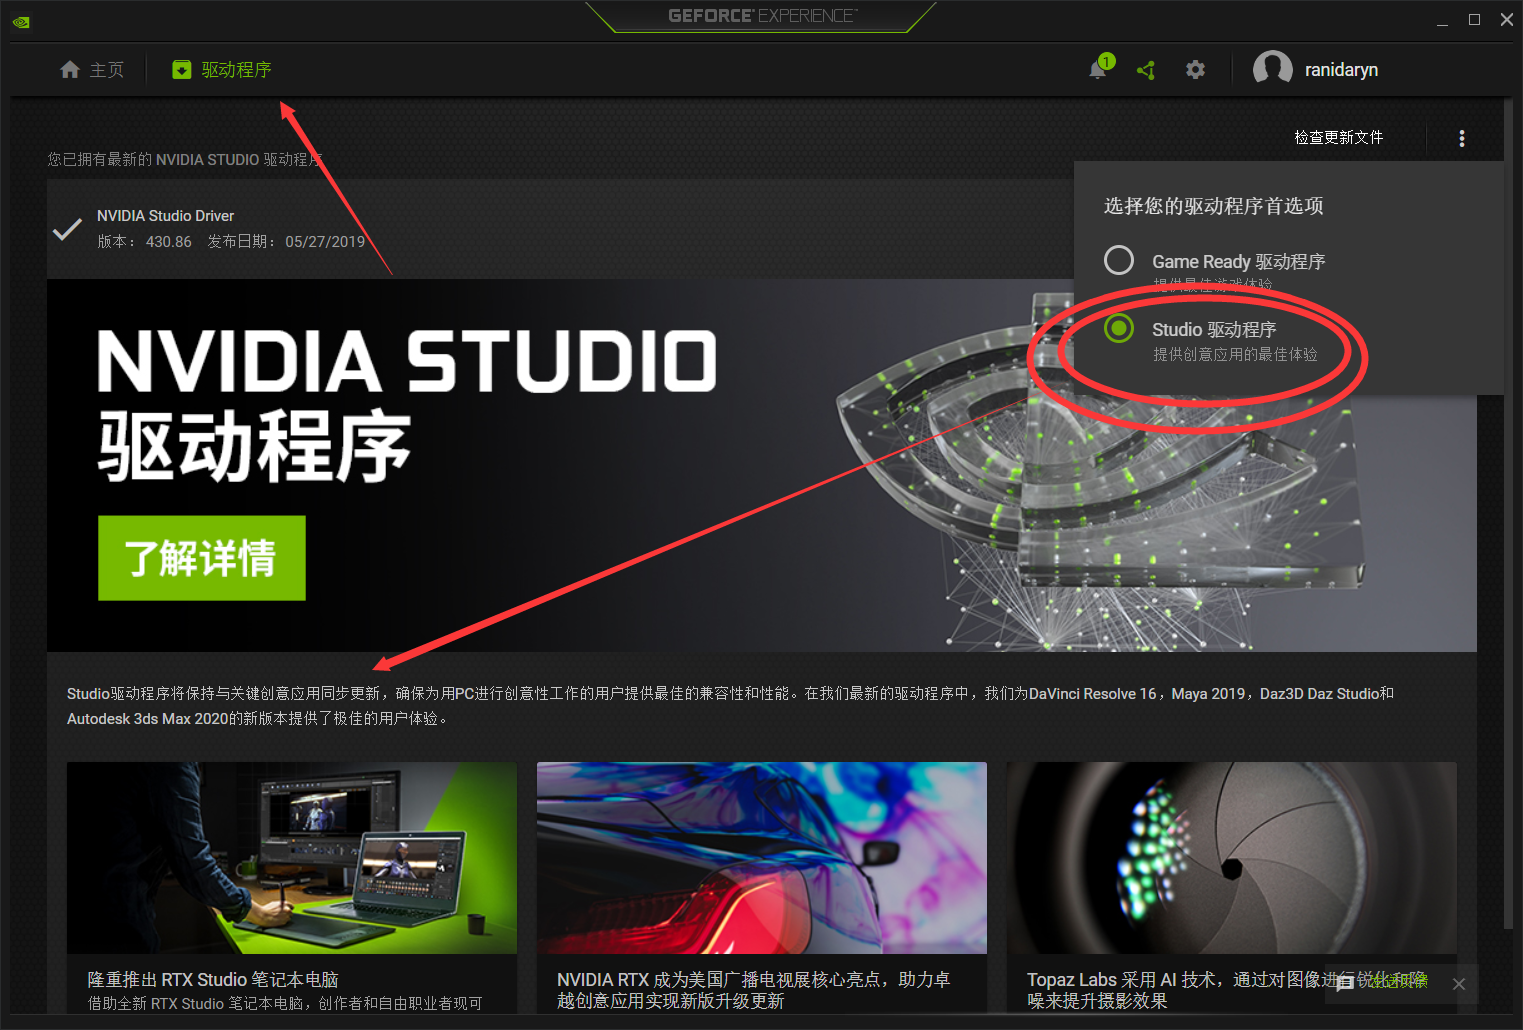Toggle the three-dot driver options menu
1523x1030 pixels.
tap(1461, 138)
